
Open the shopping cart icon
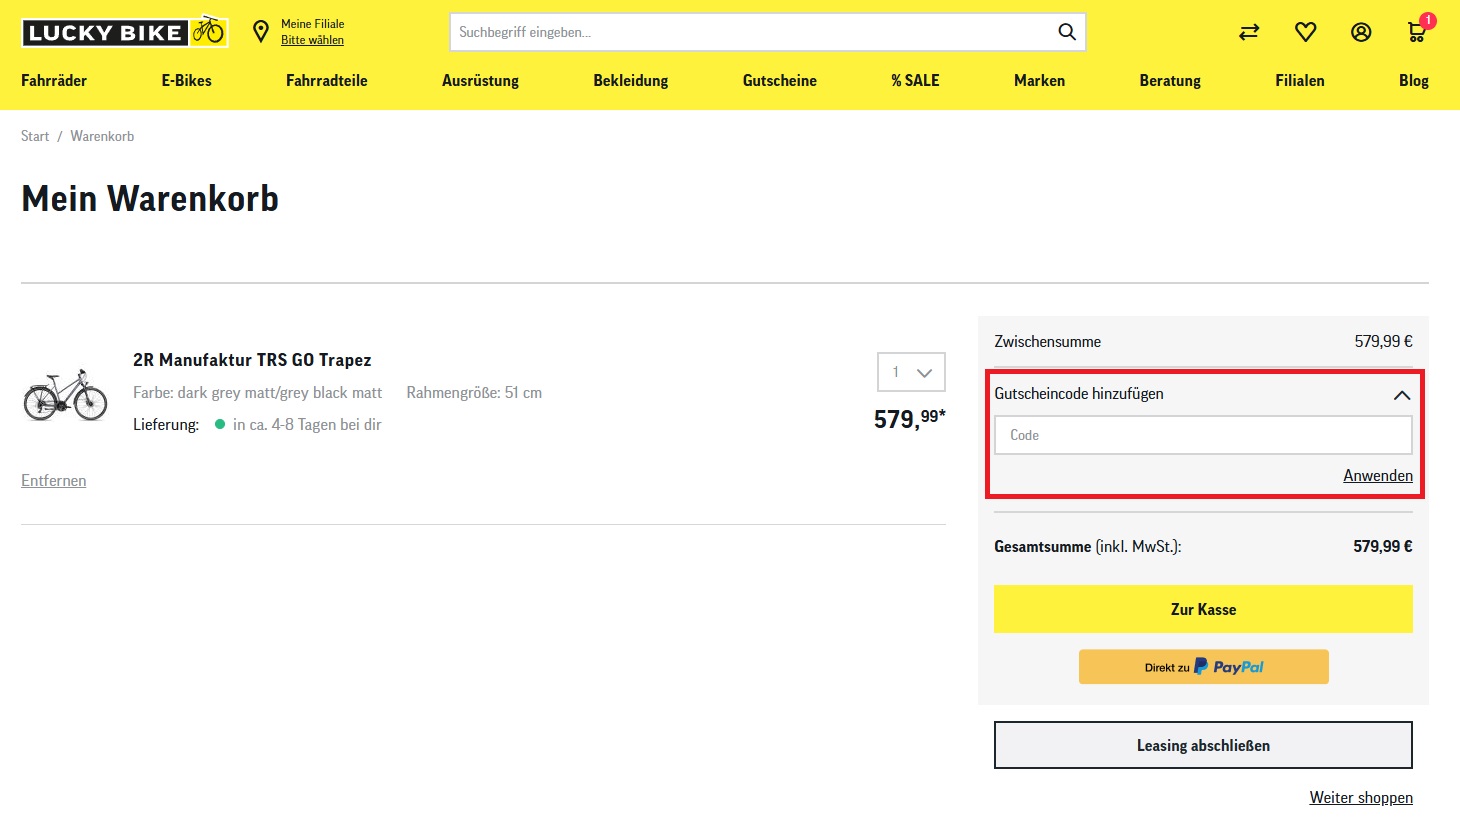pyautogui.click(x=1417, y=32)
